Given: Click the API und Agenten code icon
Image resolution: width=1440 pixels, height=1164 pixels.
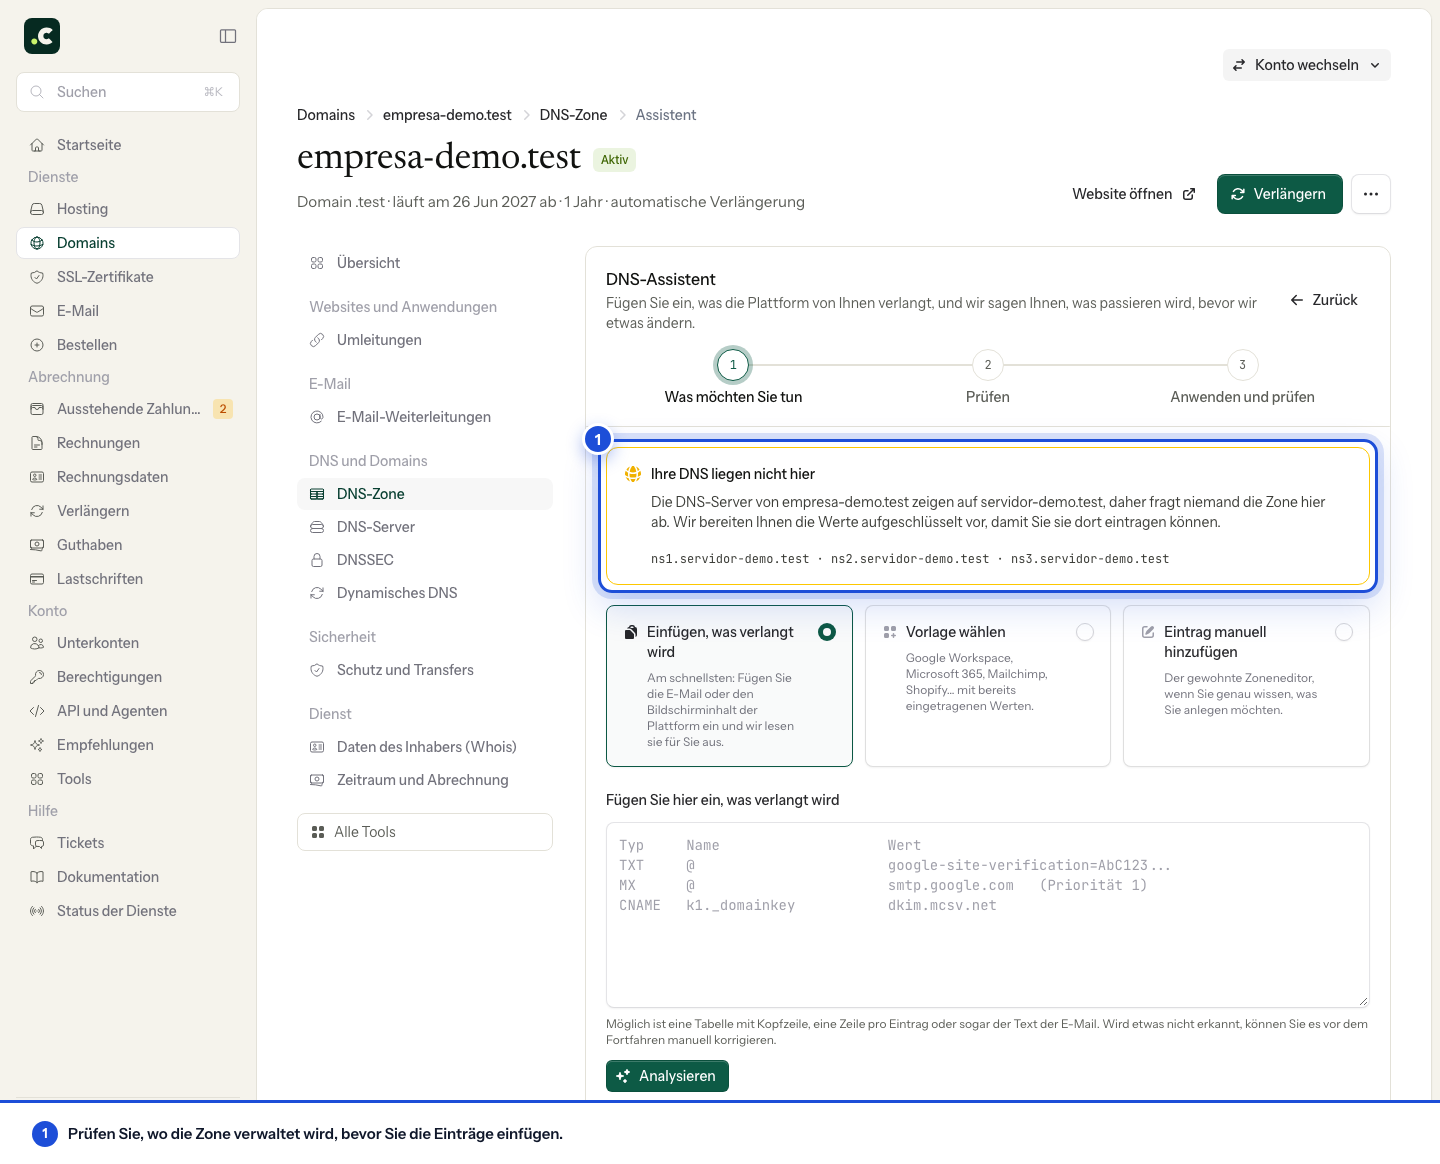Looking at the screenshot, I should point(37,711).
